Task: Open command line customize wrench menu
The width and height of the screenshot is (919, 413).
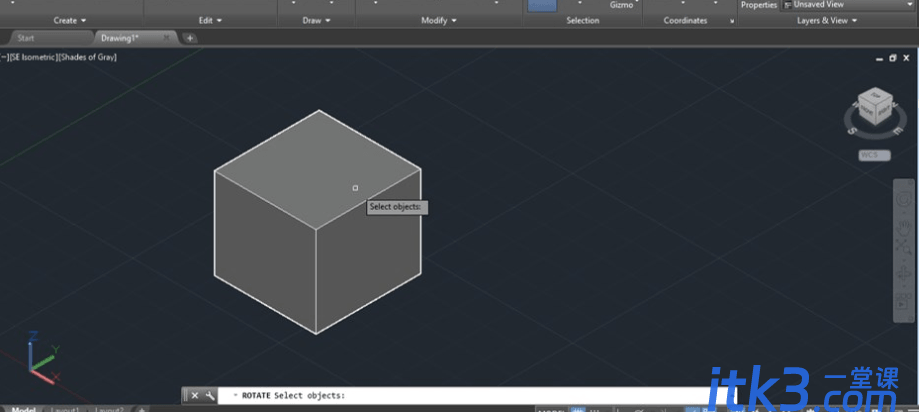Action: [x=209, y=396]
